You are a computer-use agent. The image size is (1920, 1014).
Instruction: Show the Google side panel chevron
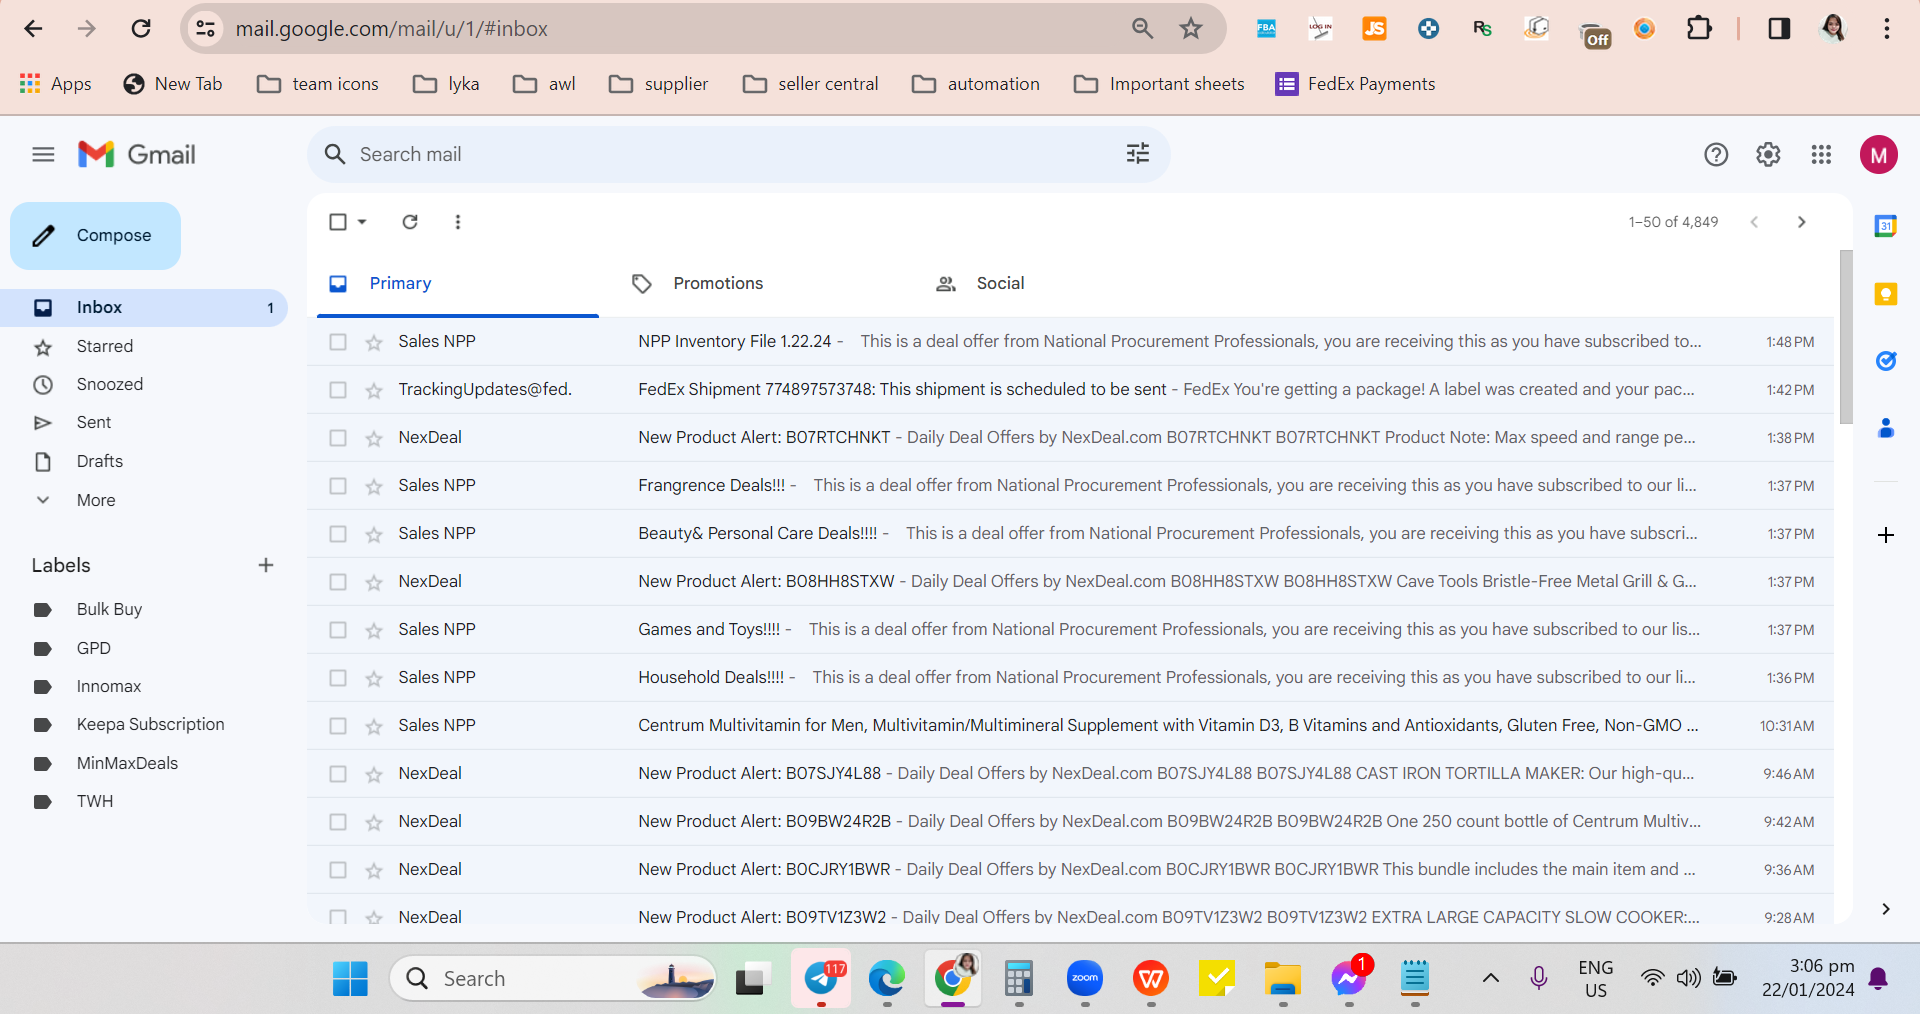1886,909
